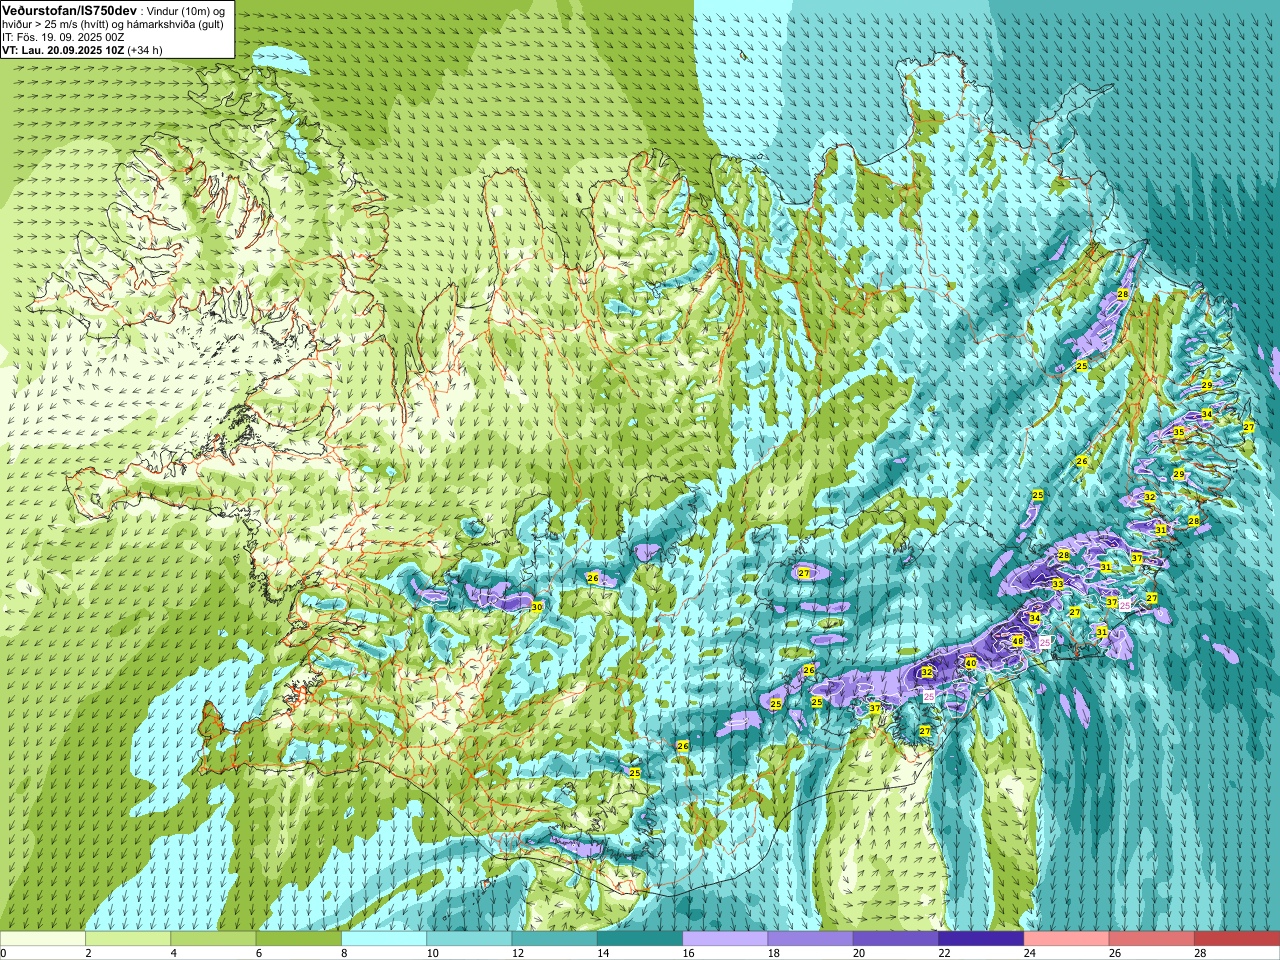The image size is (1280, 960).
Task: Pick the 2–4 m/s light green legend swatch
Action: pos(128,939)
